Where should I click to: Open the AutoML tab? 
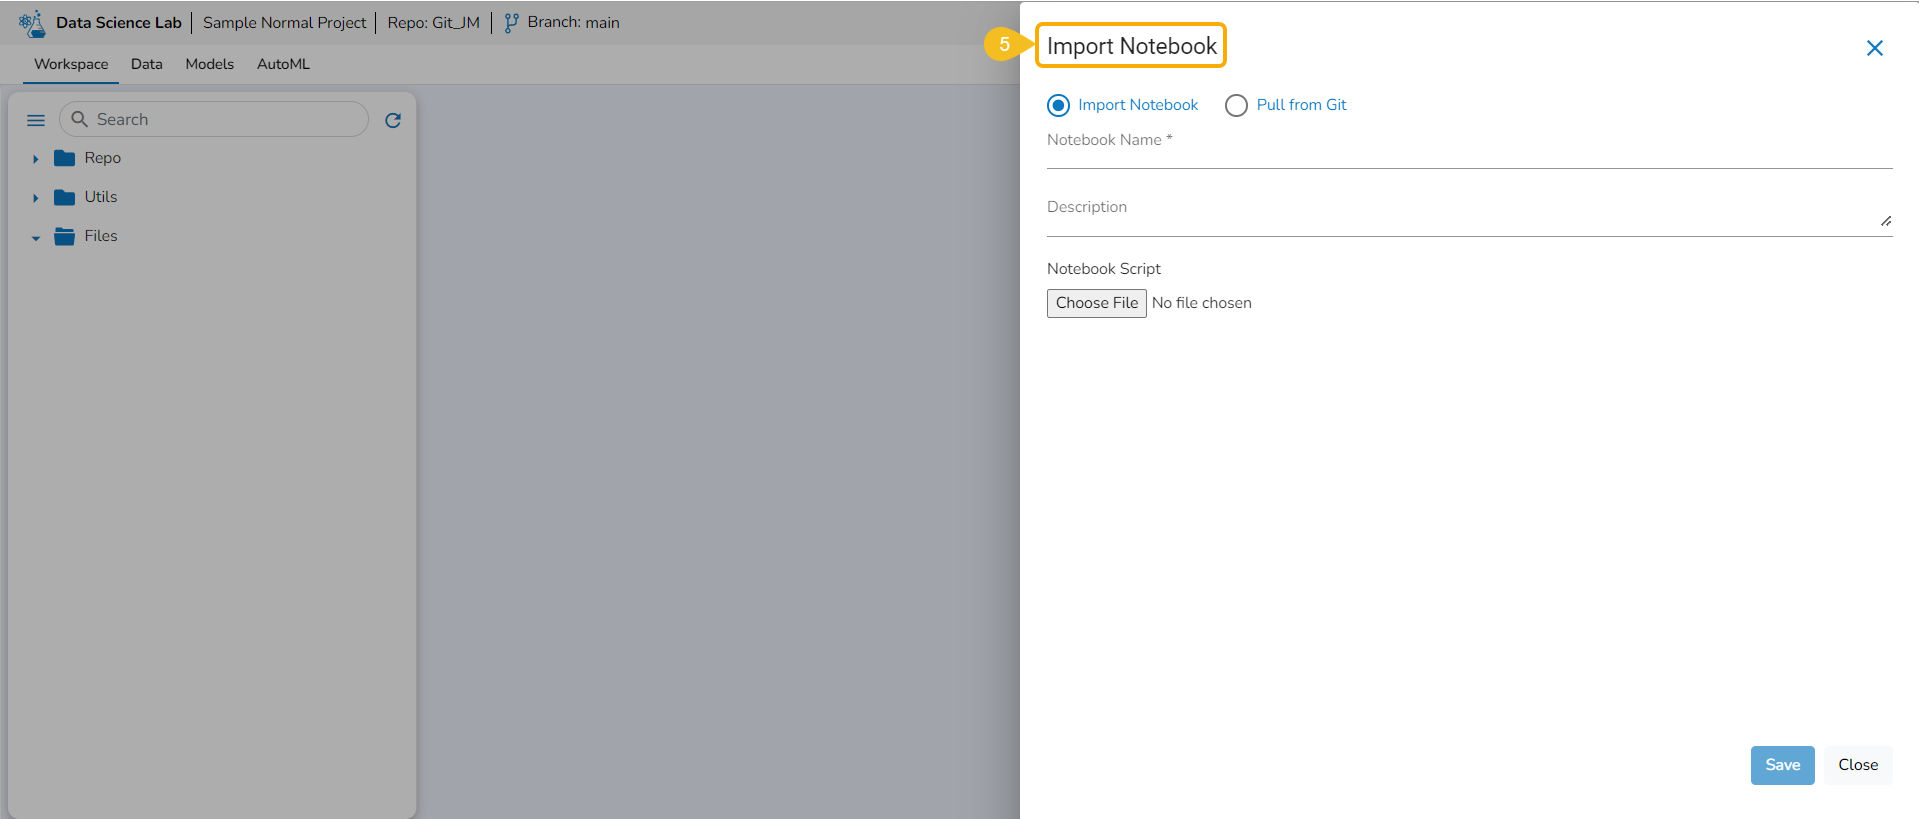[283, 64]
